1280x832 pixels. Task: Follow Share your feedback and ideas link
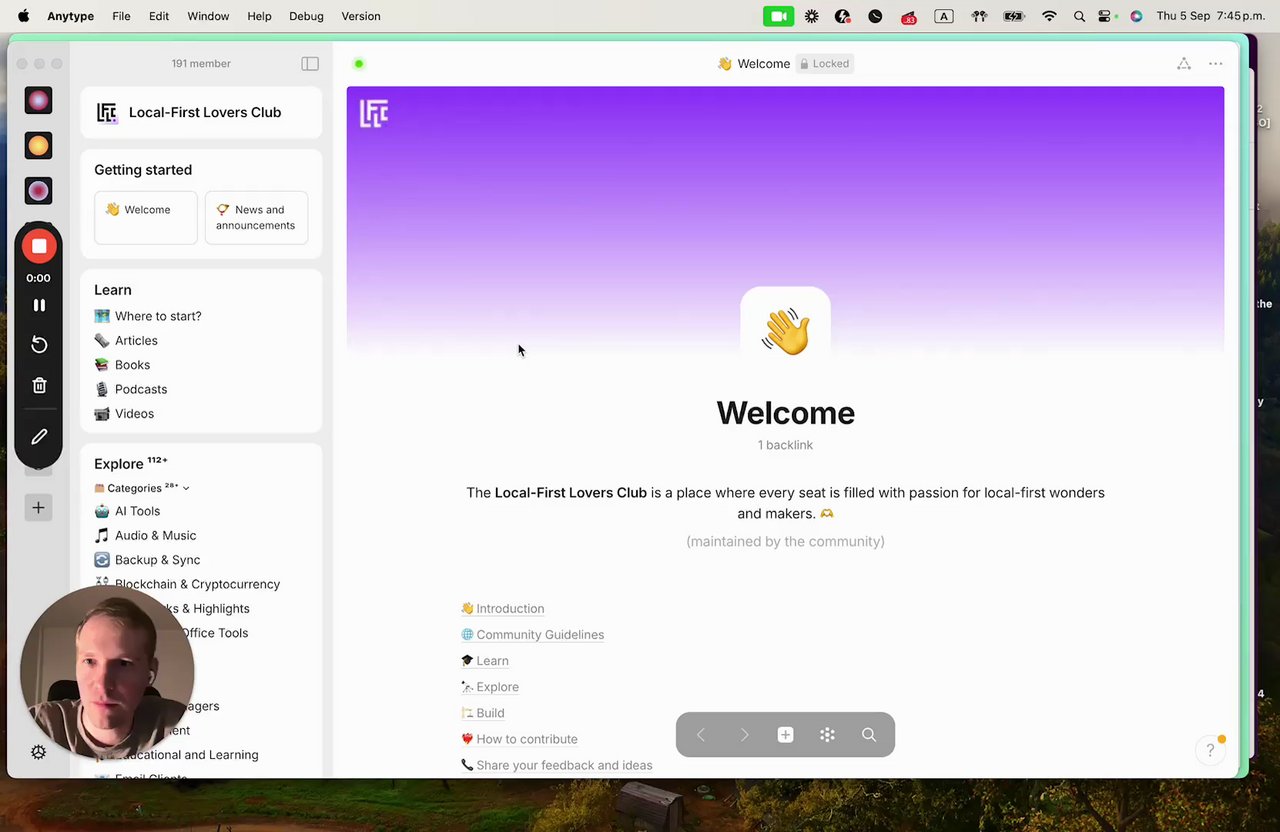coord(557,765)
